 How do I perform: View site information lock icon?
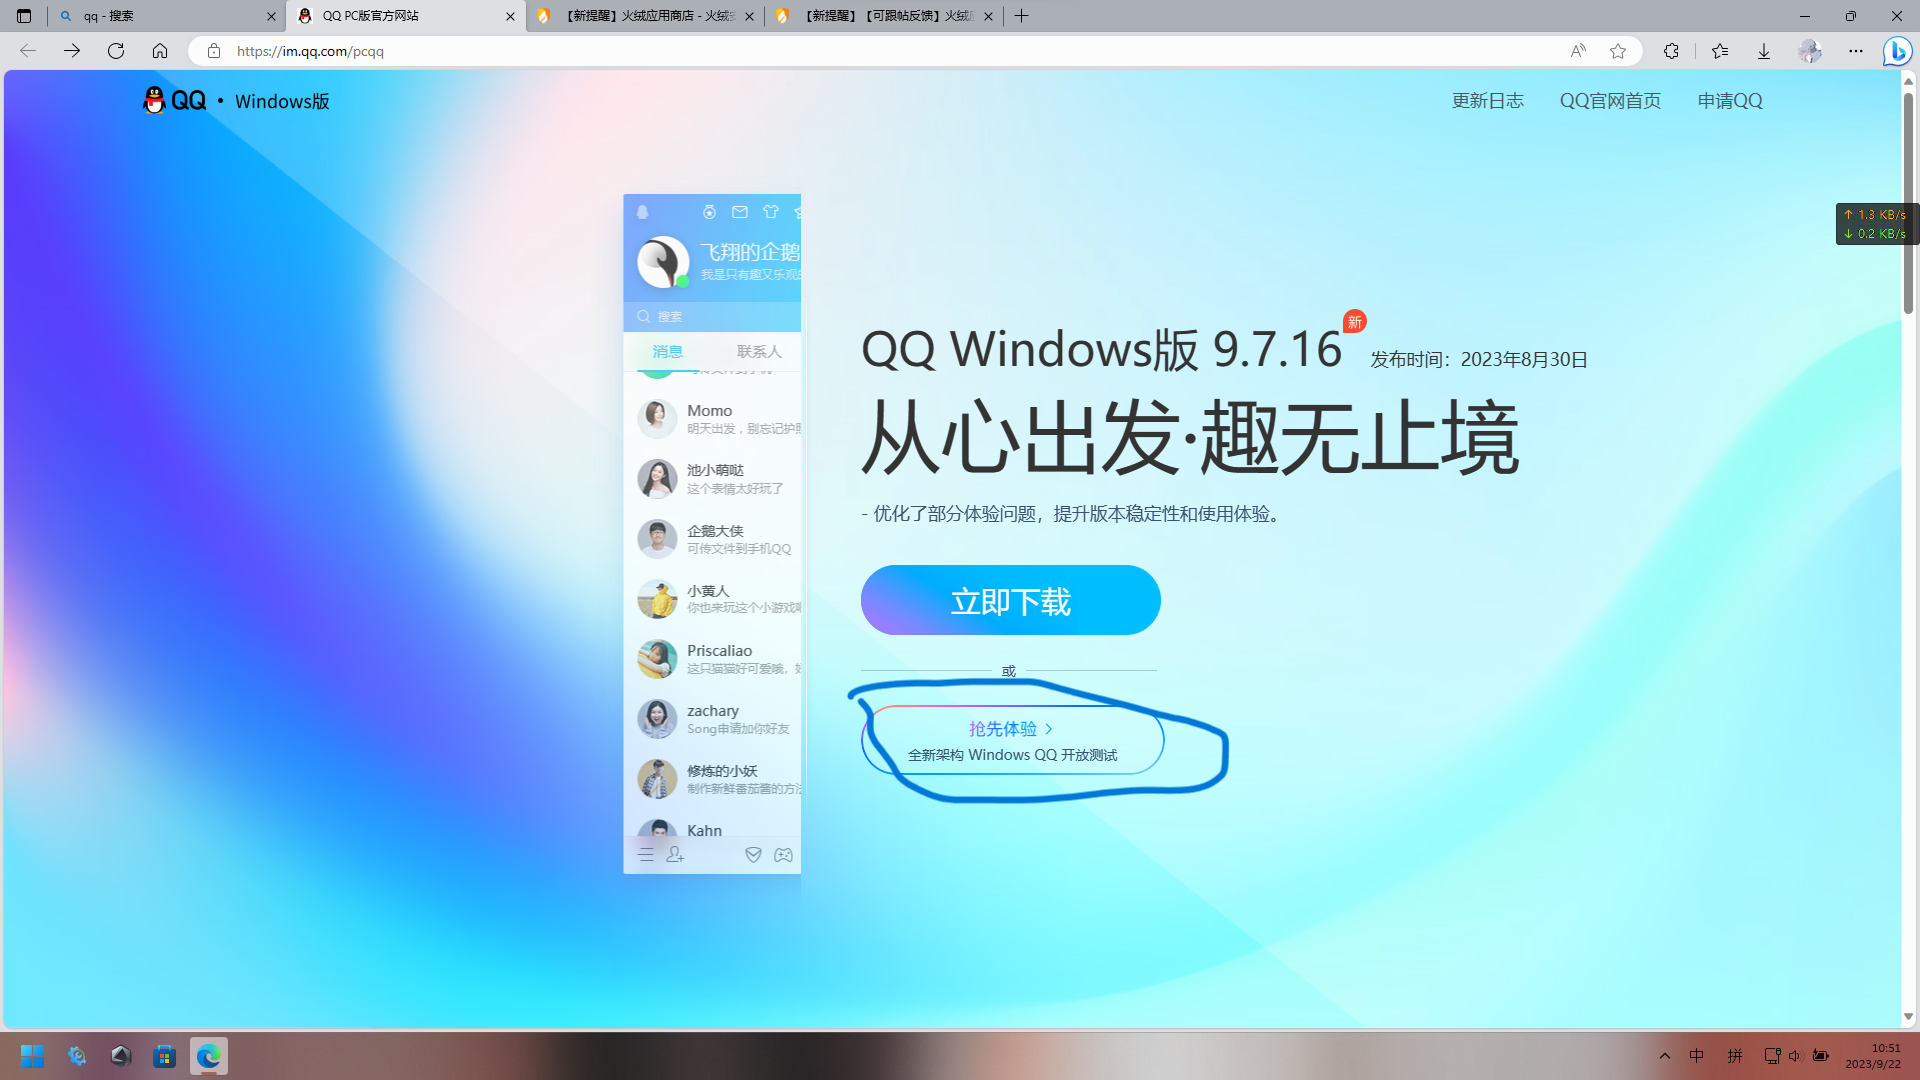coord(213,51)
